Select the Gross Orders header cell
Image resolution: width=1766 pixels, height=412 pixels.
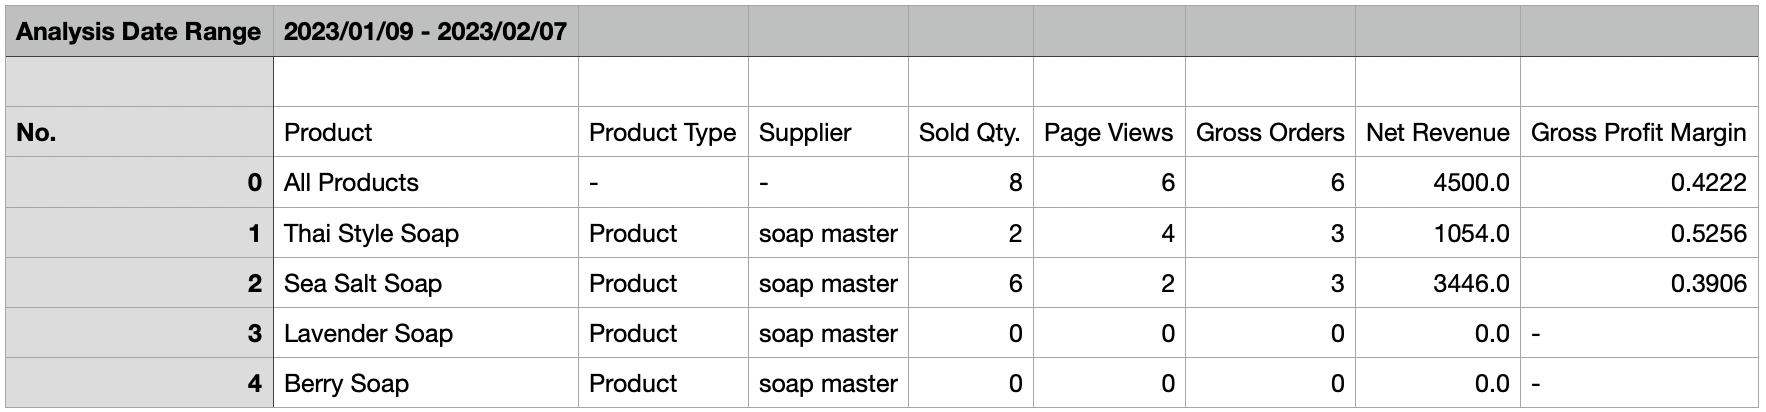[1270, 132]
